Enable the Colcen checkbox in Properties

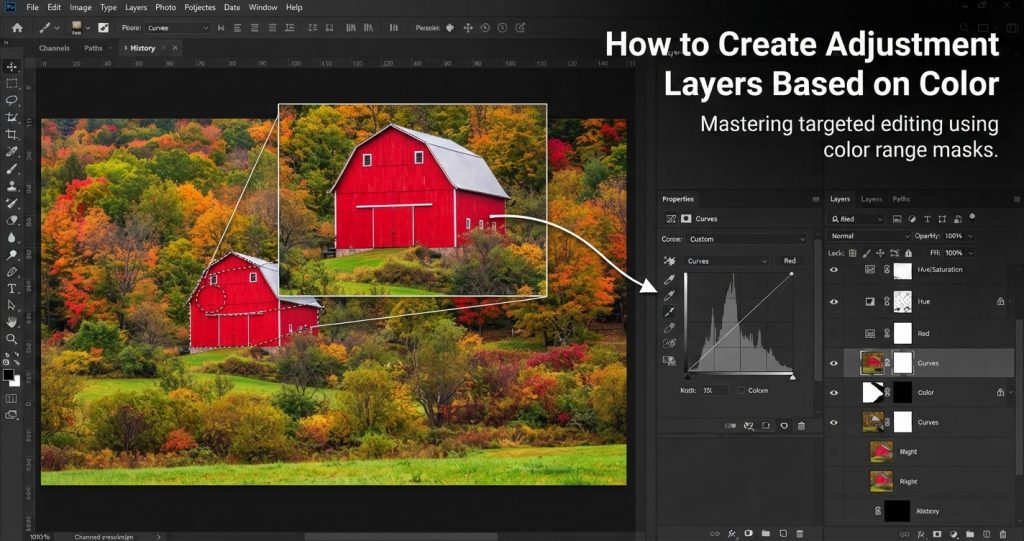741,391
